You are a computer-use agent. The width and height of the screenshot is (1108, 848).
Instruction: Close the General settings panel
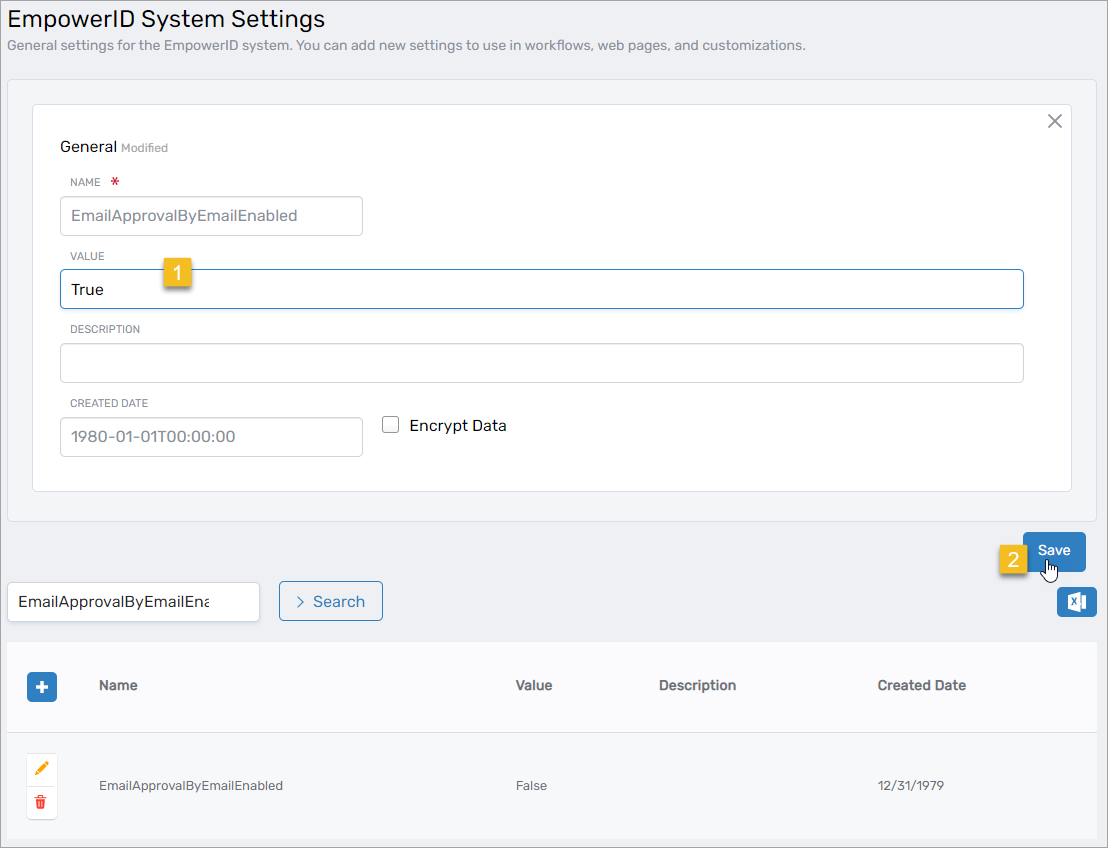(1054, 121)
